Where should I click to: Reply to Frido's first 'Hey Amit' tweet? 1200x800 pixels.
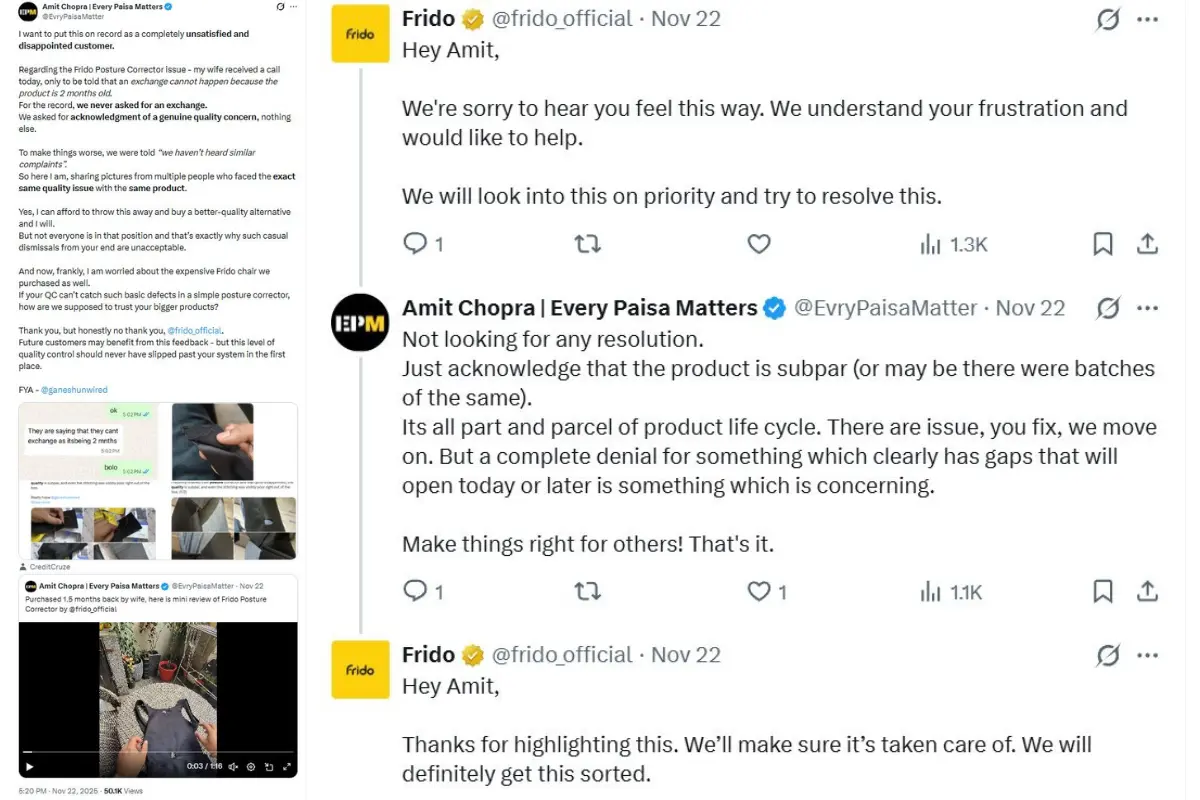tap(415, 243)
